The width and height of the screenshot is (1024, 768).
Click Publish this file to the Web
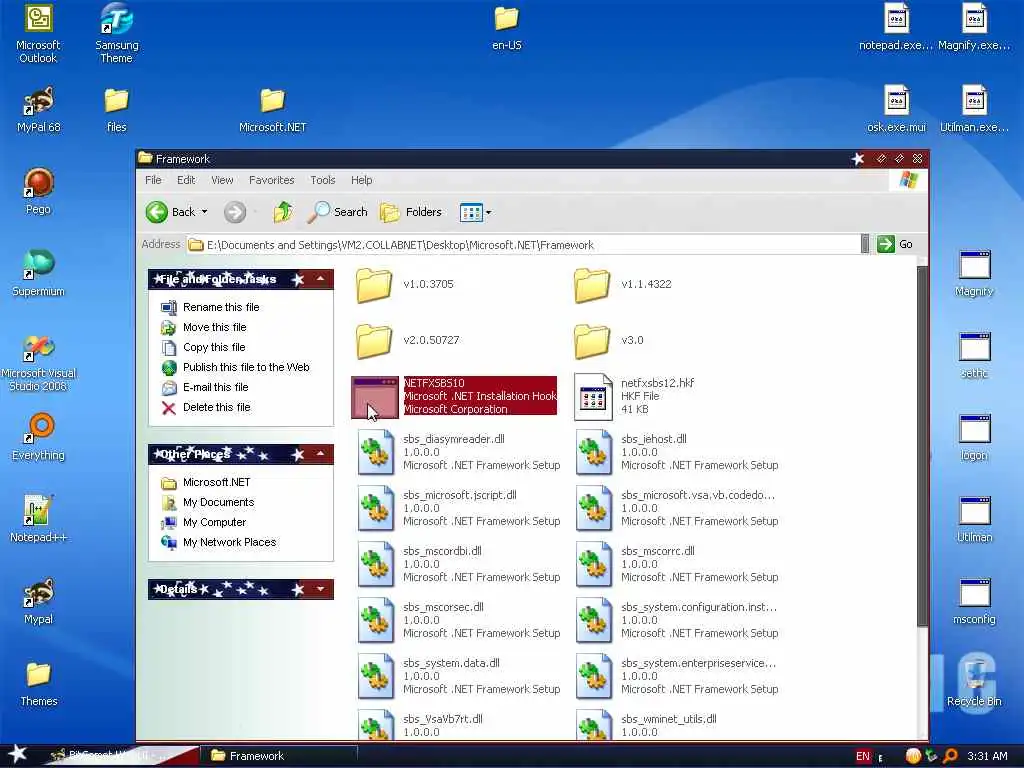(x=246, y=367)
